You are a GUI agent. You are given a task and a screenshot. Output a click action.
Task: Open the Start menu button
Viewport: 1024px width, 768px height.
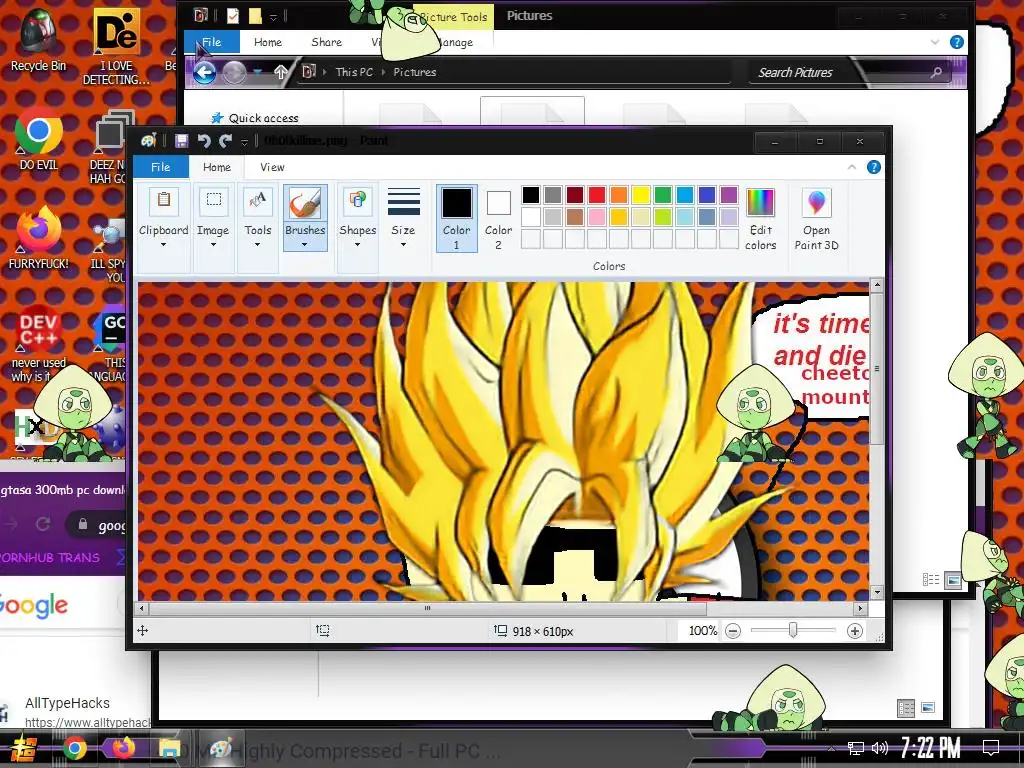24,748
